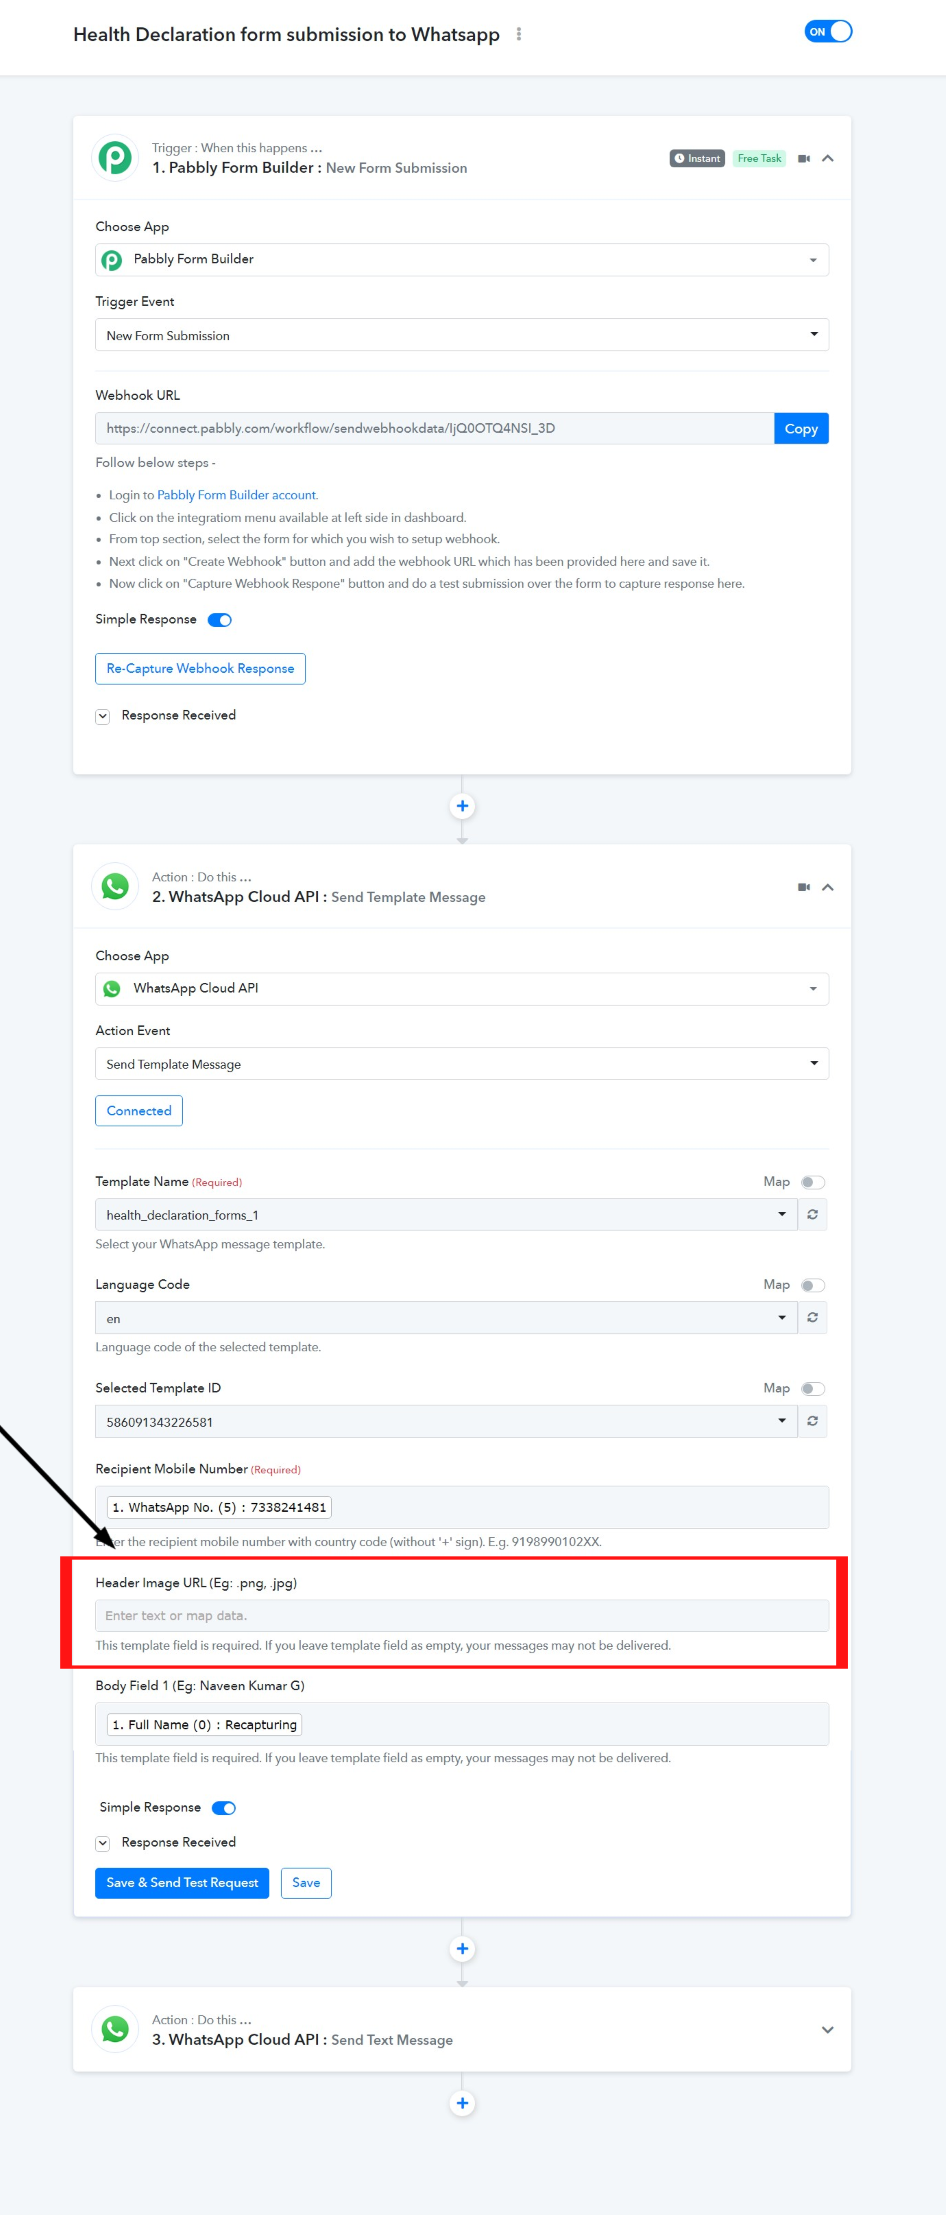Screen dimensions: 946x2215
Task: Click WhatsApp logo of step 2
Action: [x=115, y=887]
